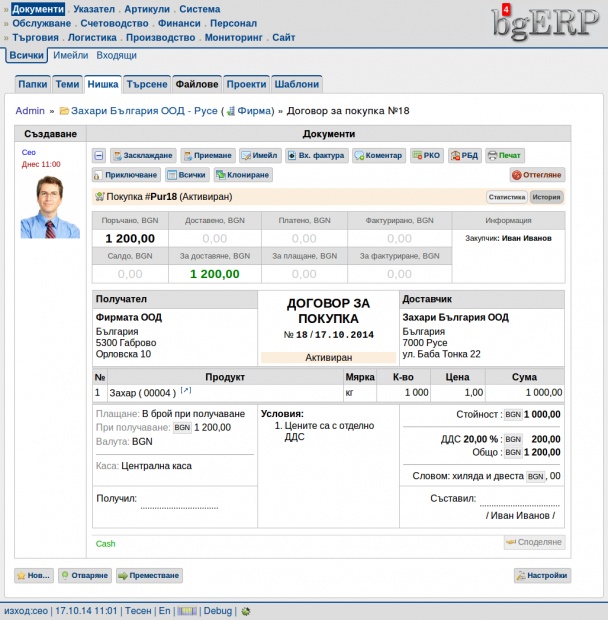608x620 pixels.
Task: Click the изход:сео logout link
Action: click(x=26, y=611)
